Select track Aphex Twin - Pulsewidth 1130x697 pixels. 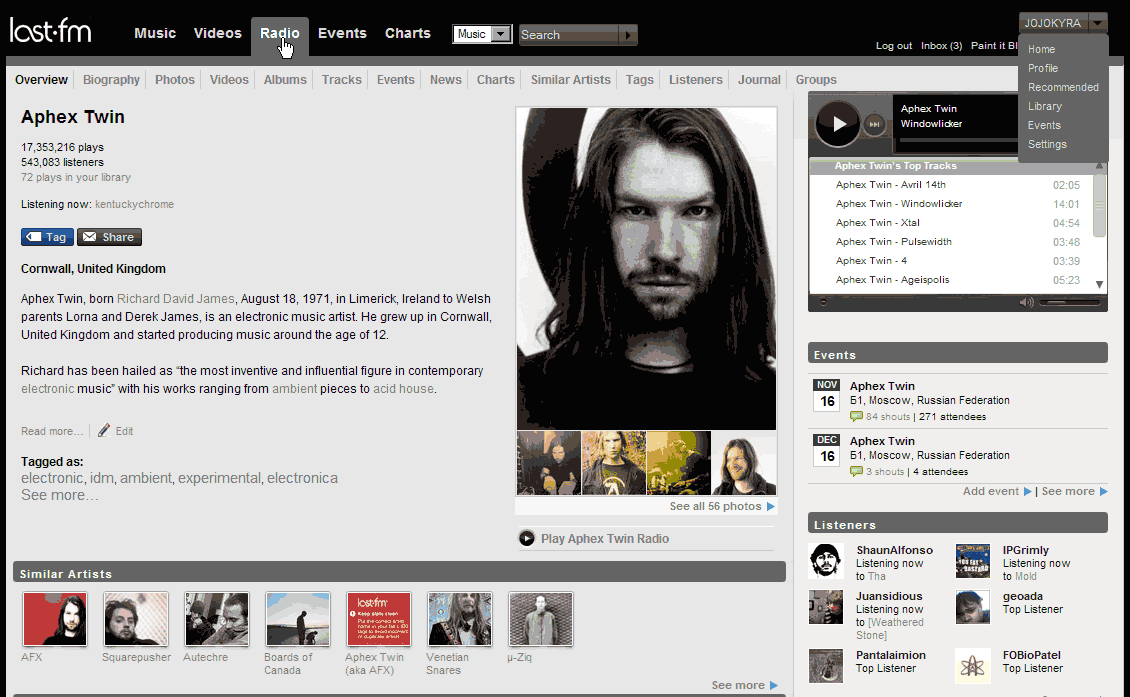(894, 241)
